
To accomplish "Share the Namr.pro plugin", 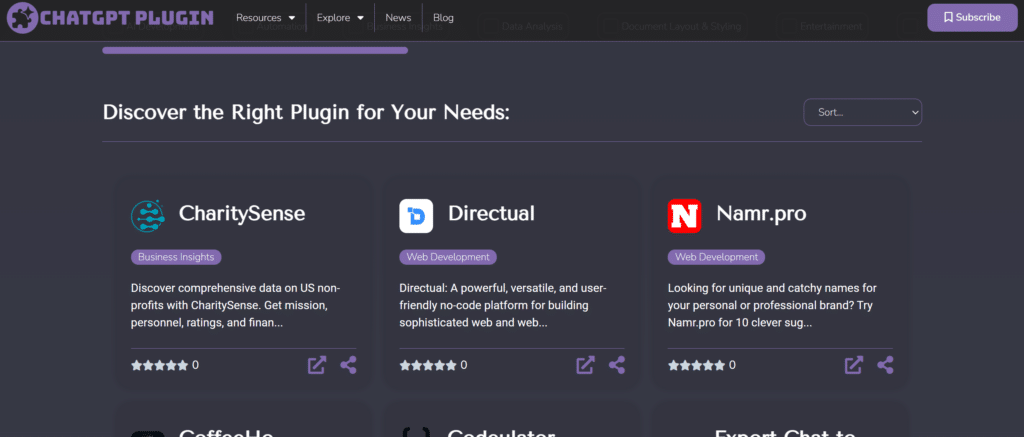I will tap(886, 365).
